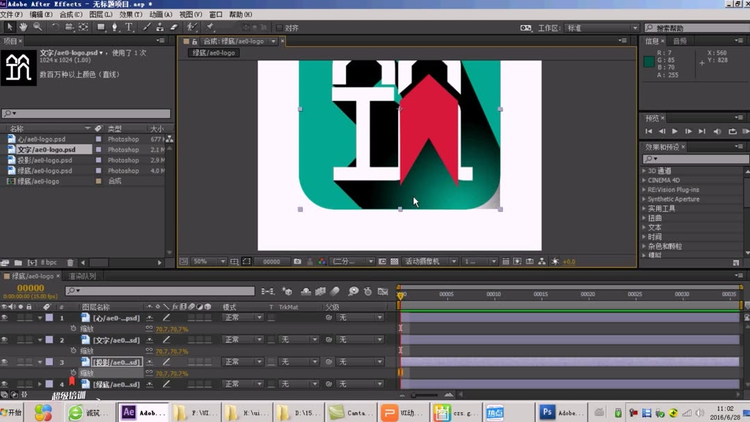The height and width of the screenshot is (422, 750).
Task: Jump to first frame in preview panel
Action: (x=649, y=131)
